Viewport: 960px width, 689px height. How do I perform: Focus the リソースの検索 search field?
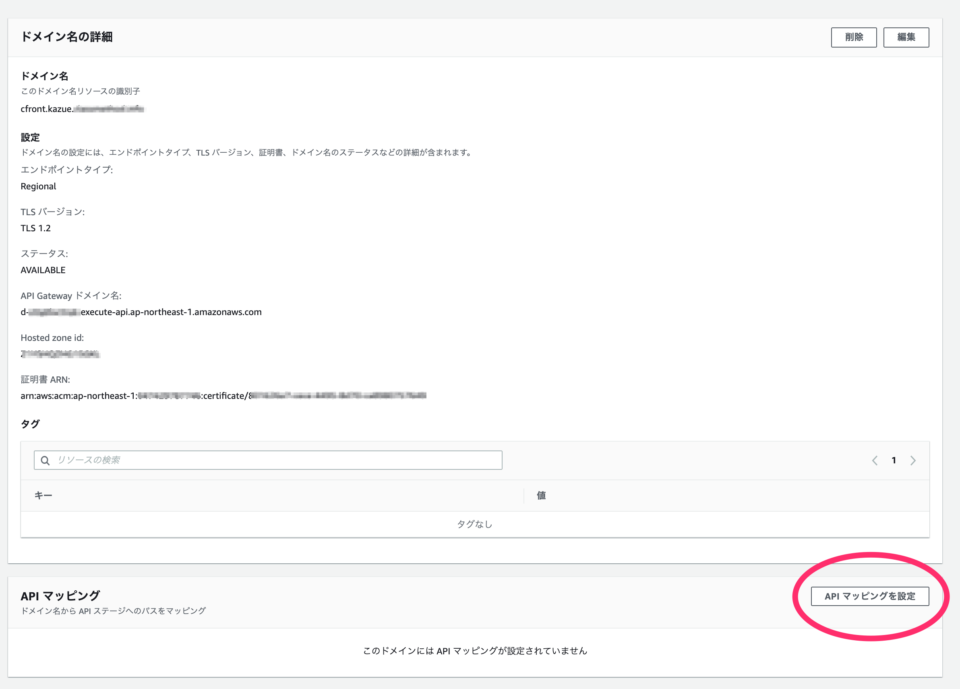click(x=275, y=460)
